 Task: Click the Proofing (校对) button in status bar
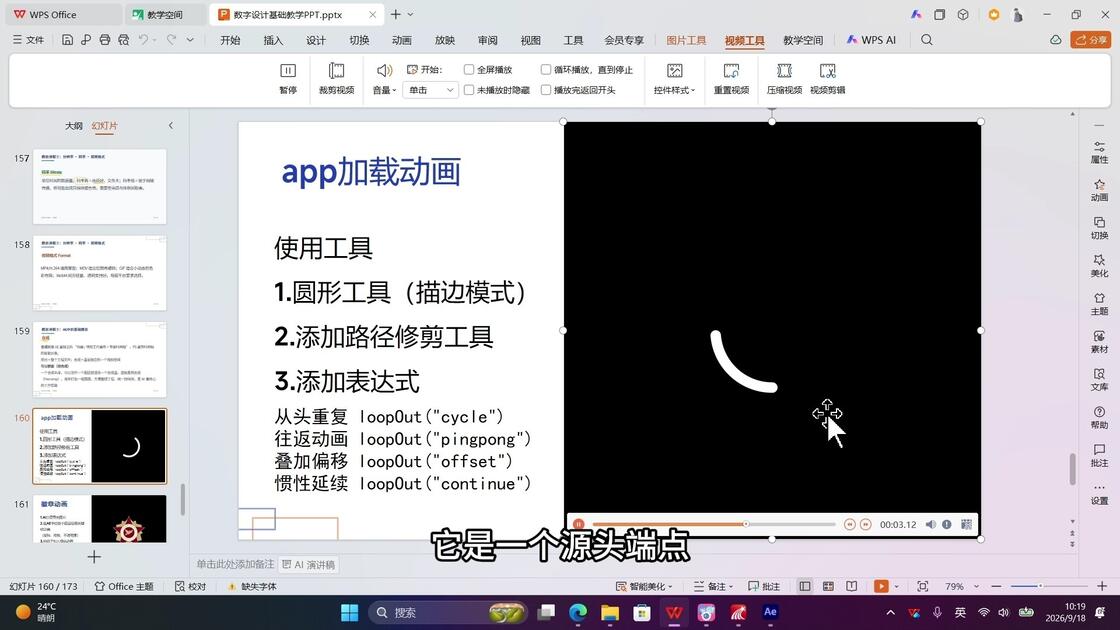point(191,586)
